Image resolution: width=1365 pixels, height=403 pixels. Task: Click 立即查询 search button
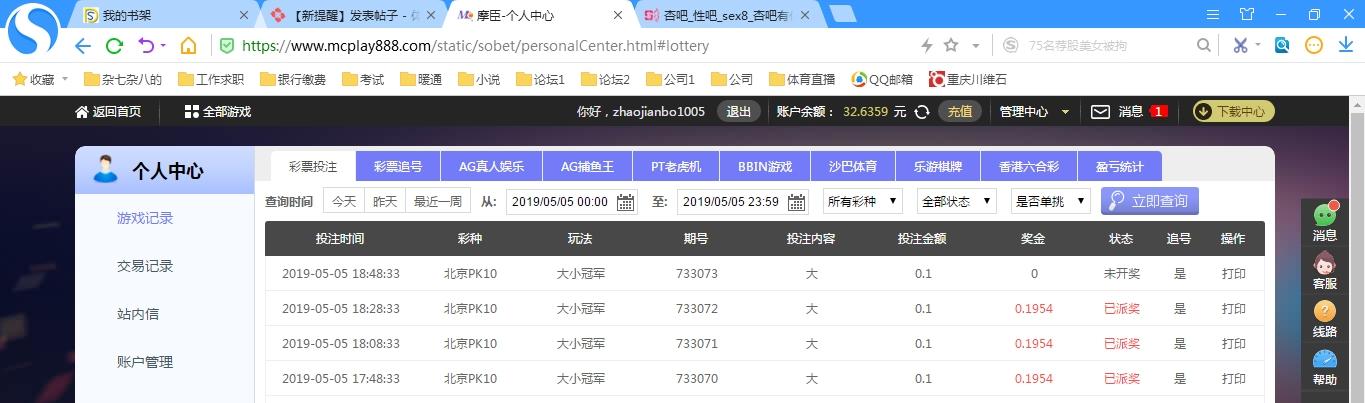(1149, 201)
